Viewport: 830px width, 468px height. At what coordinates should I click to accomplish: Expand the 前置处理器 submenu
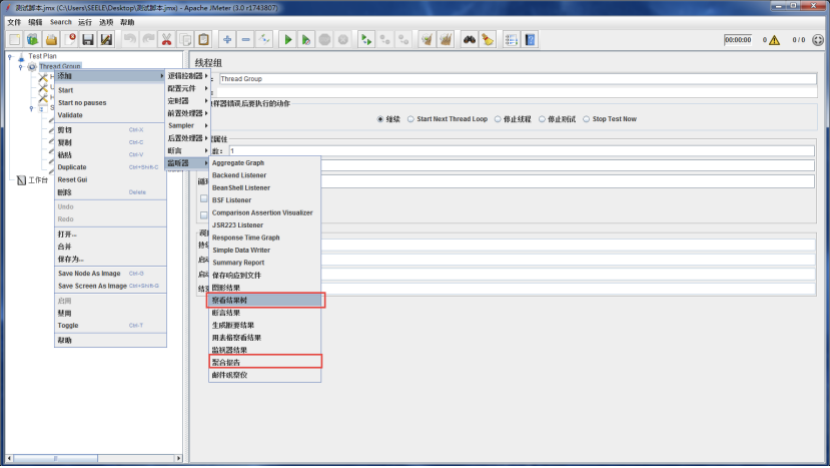click(x=188, y=113)
